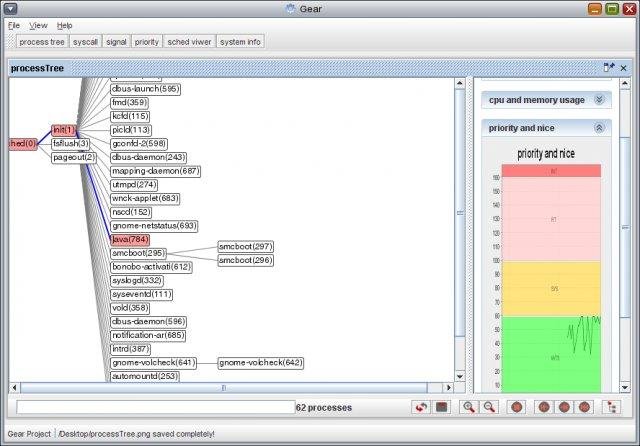
Task: Click the process search input field
Action: pos(156,407)
